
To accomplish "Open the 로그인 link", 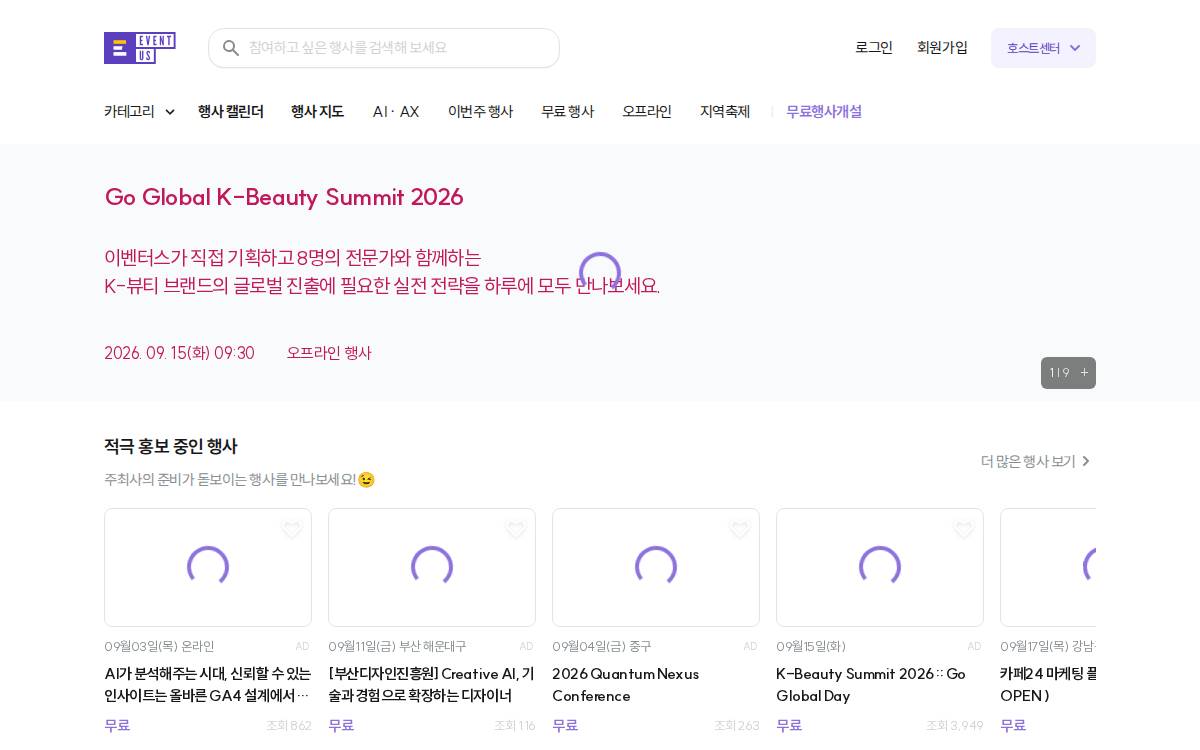I will [x=874, y=48].
